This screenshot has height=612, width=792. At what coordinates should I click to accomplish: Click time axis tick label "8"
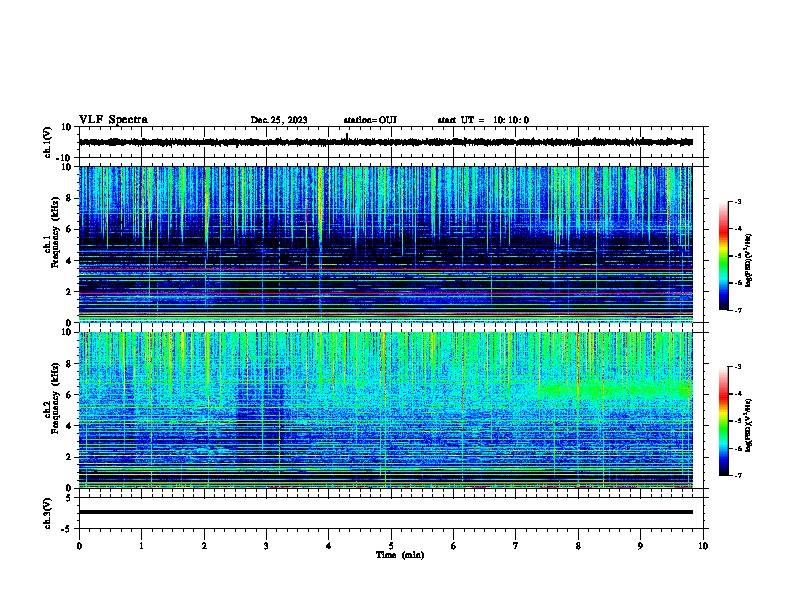[578, 546]
